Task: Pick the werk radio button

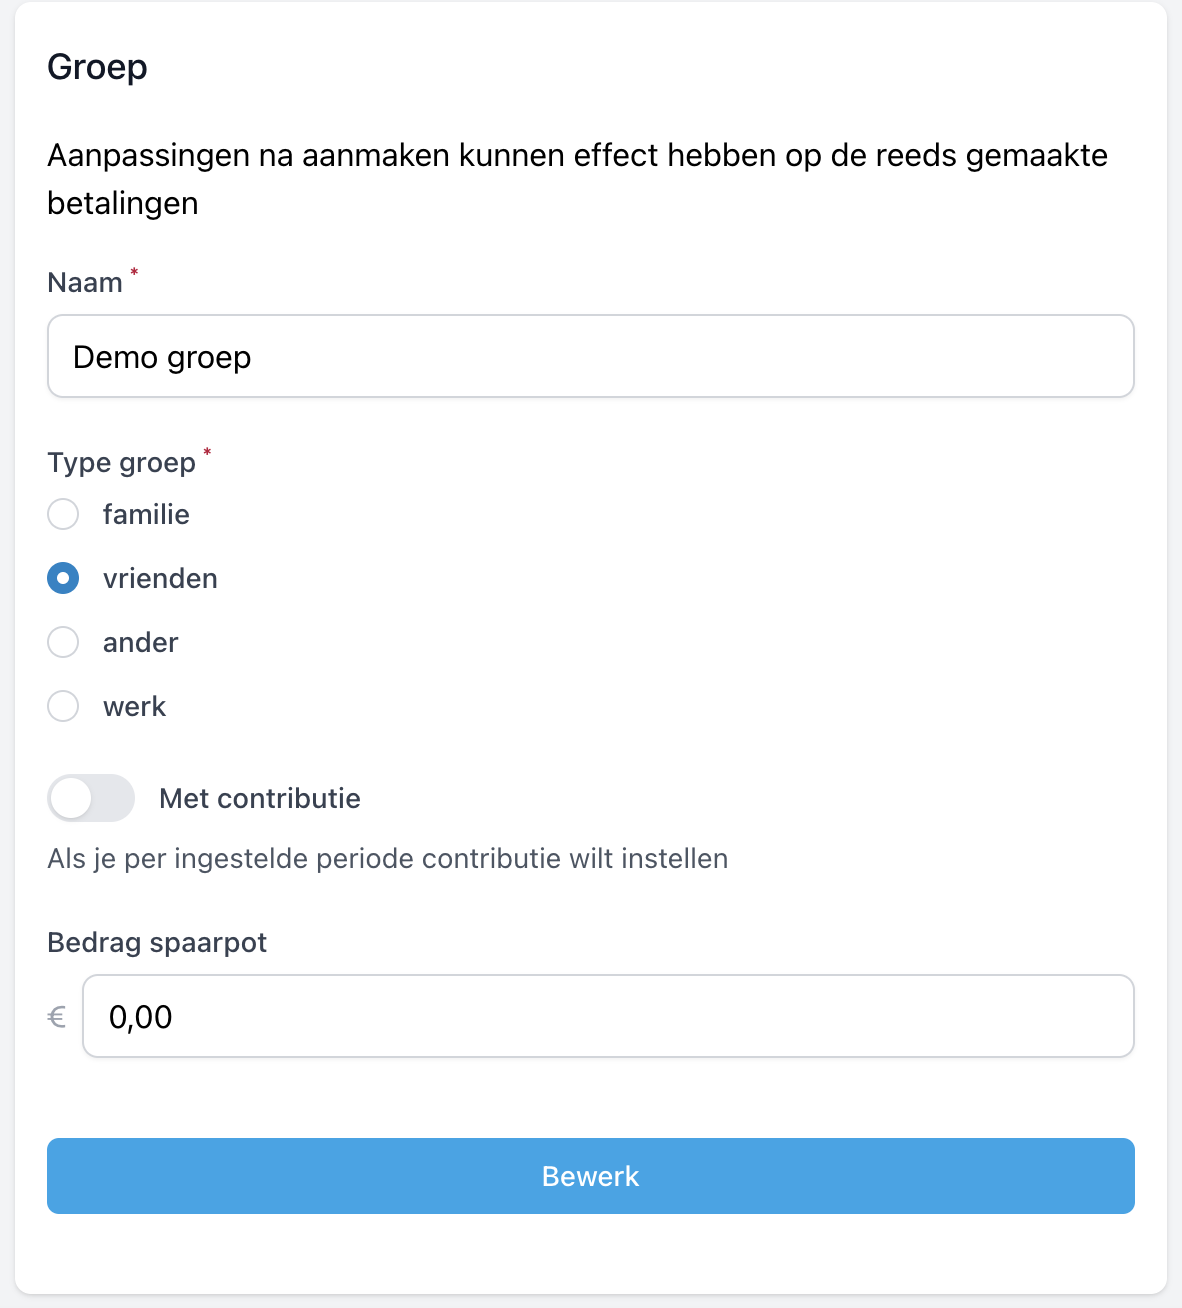Action: (x=63, y=707)
